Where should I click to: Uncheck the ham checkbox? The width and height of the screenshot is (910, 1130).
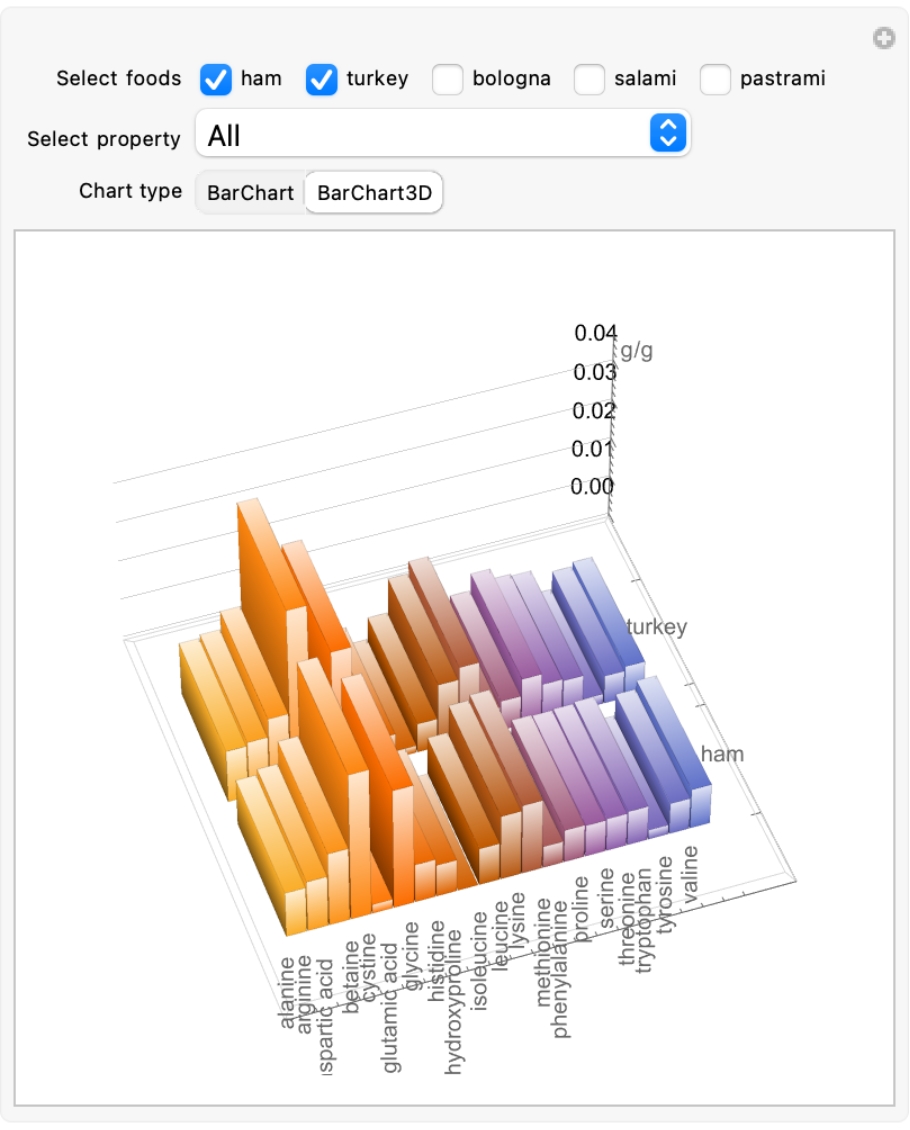(216, 79)
